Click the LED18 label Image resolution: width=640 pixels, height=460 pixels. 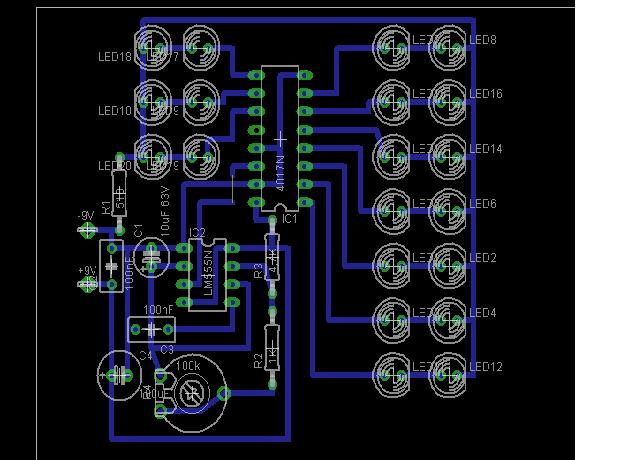(x=115, y=57)
